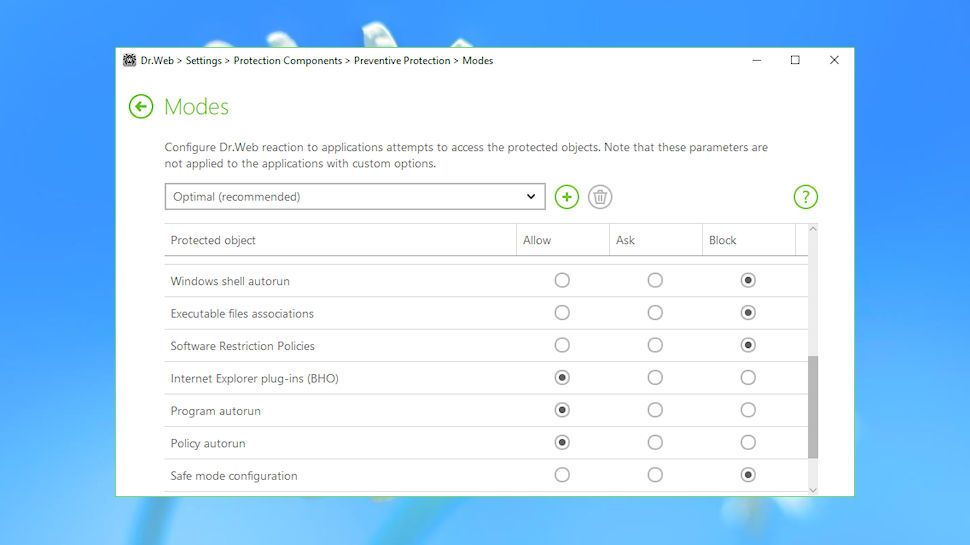Set Executable files associations to Ask
The image size is (970, 545).
coord(655,312)
